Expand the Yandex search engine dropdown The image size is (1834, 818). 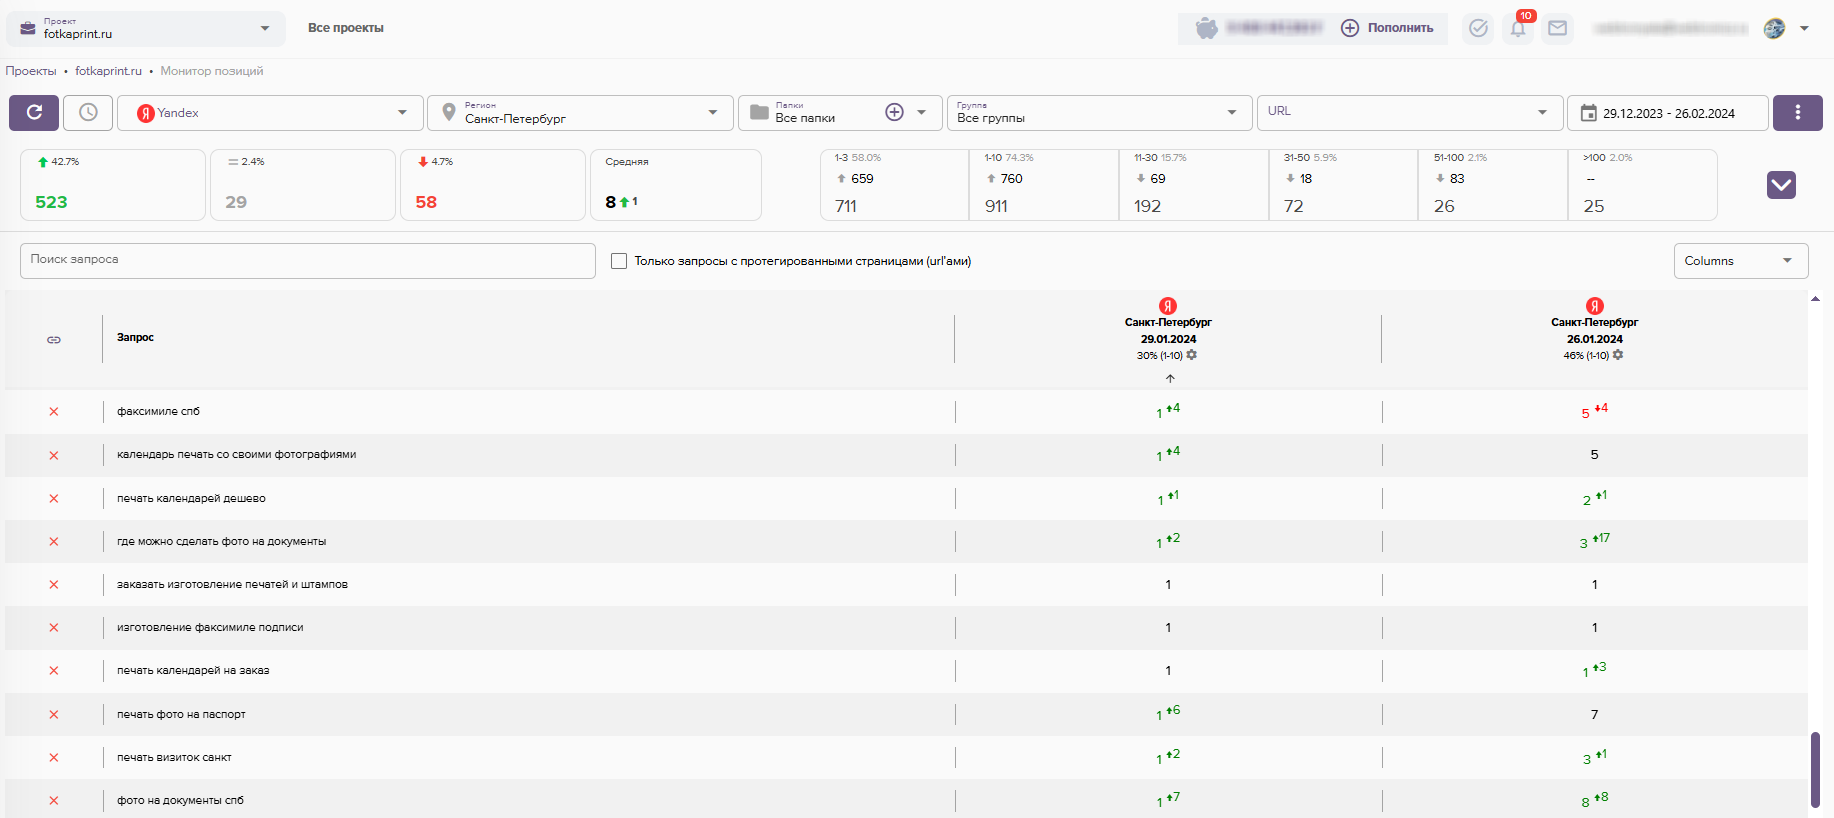click(270, 113)
